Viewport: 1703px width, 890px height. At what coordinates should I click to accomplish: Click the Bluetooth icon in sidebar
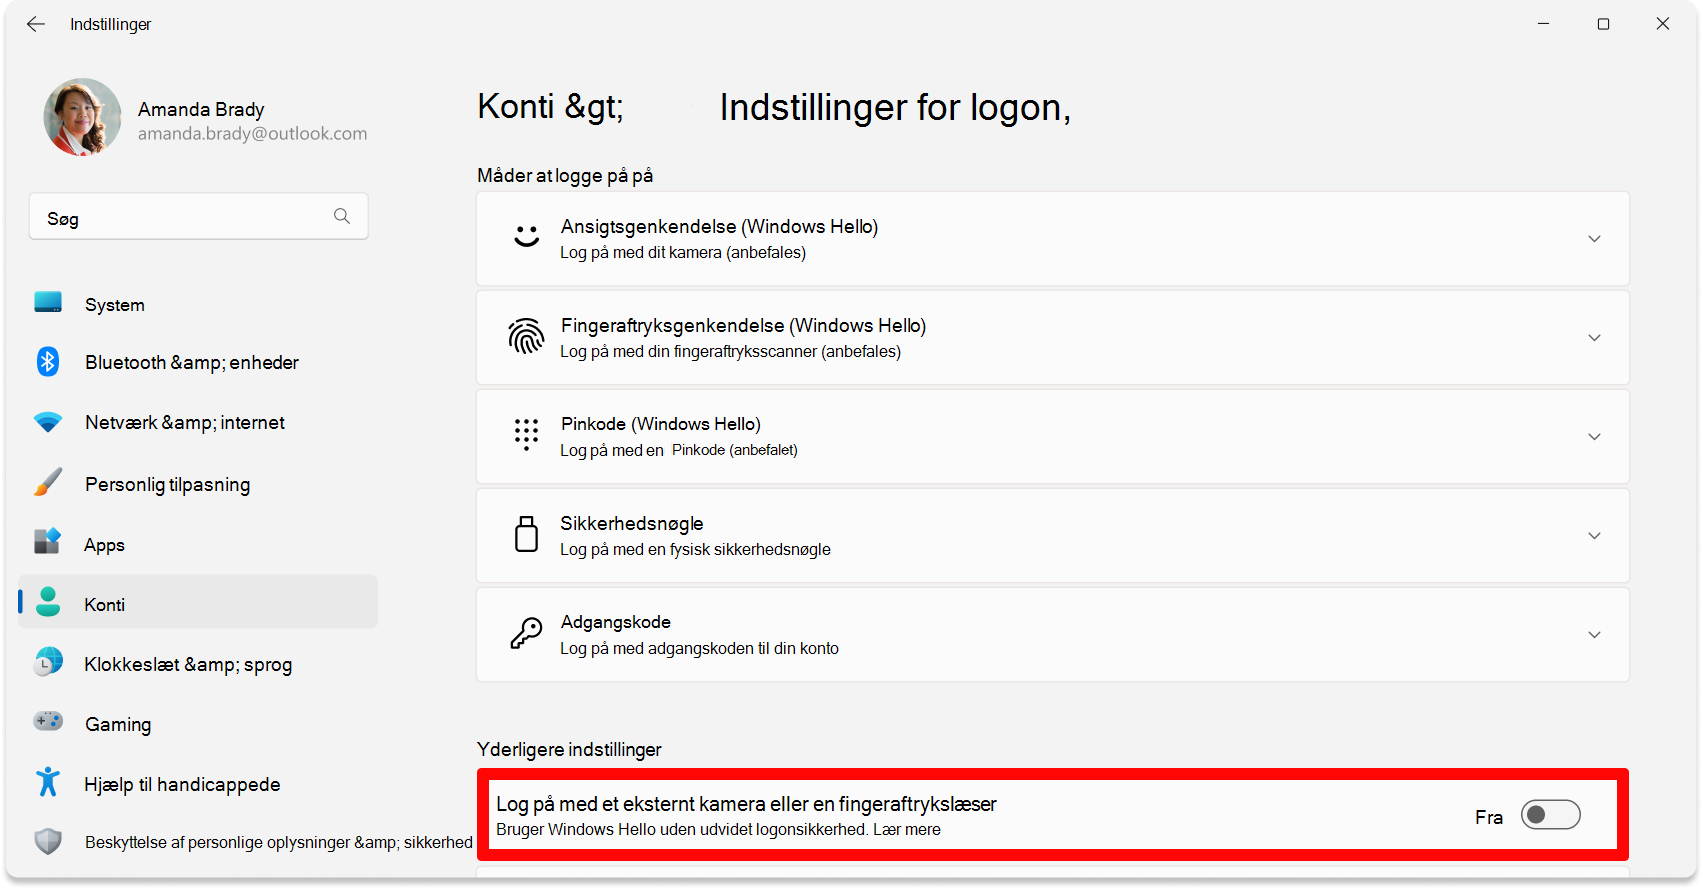(x=48, y=361)
